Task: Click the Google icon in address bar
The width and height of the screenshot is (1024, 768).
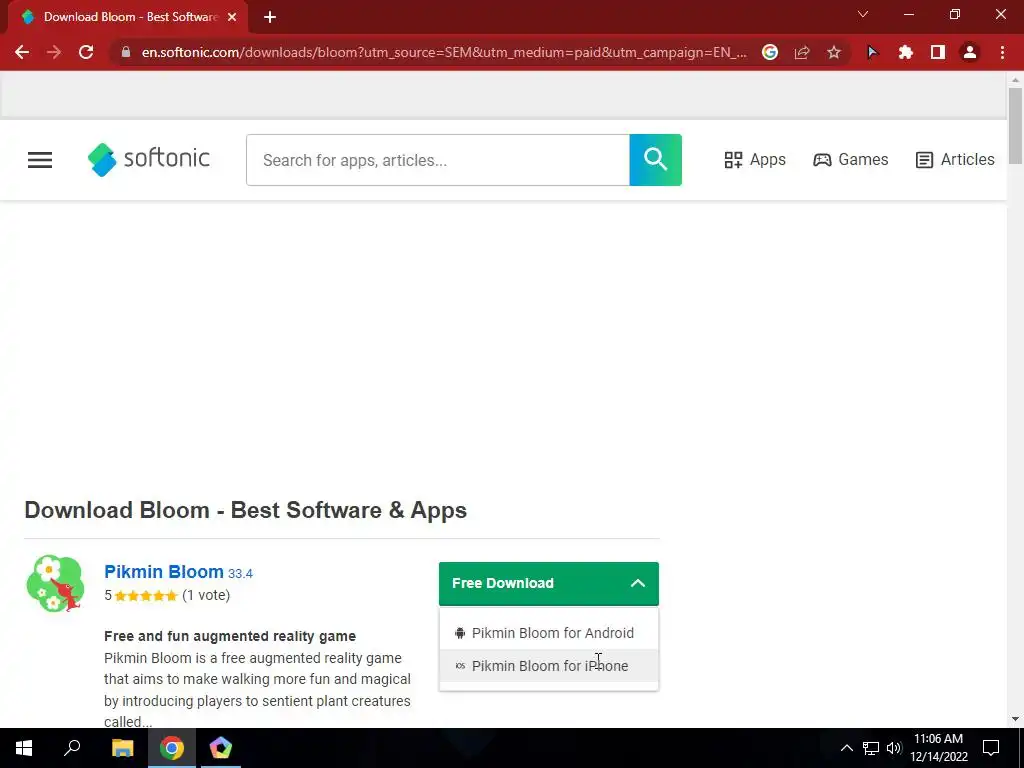Action: 770,52
